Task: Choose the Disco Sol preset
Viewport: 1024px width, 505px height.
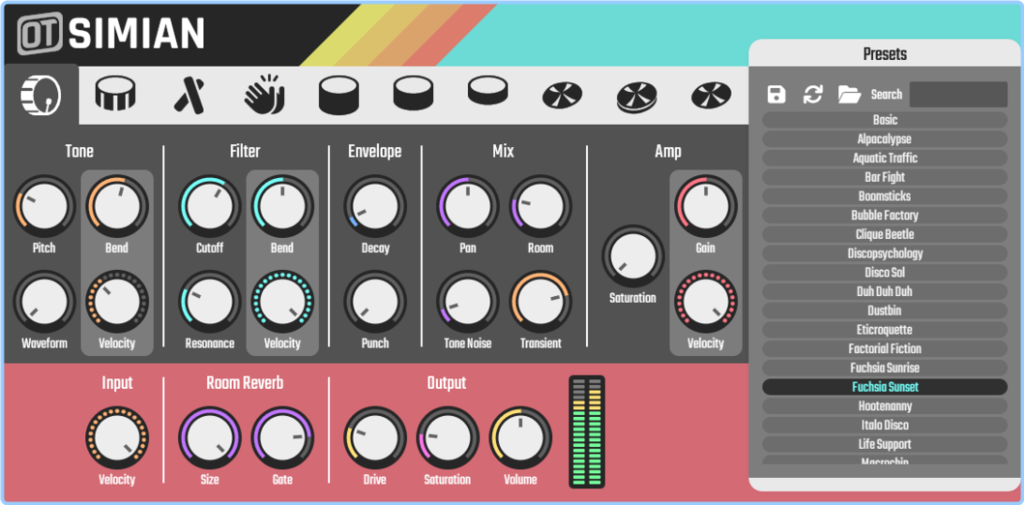Action: 885,272
